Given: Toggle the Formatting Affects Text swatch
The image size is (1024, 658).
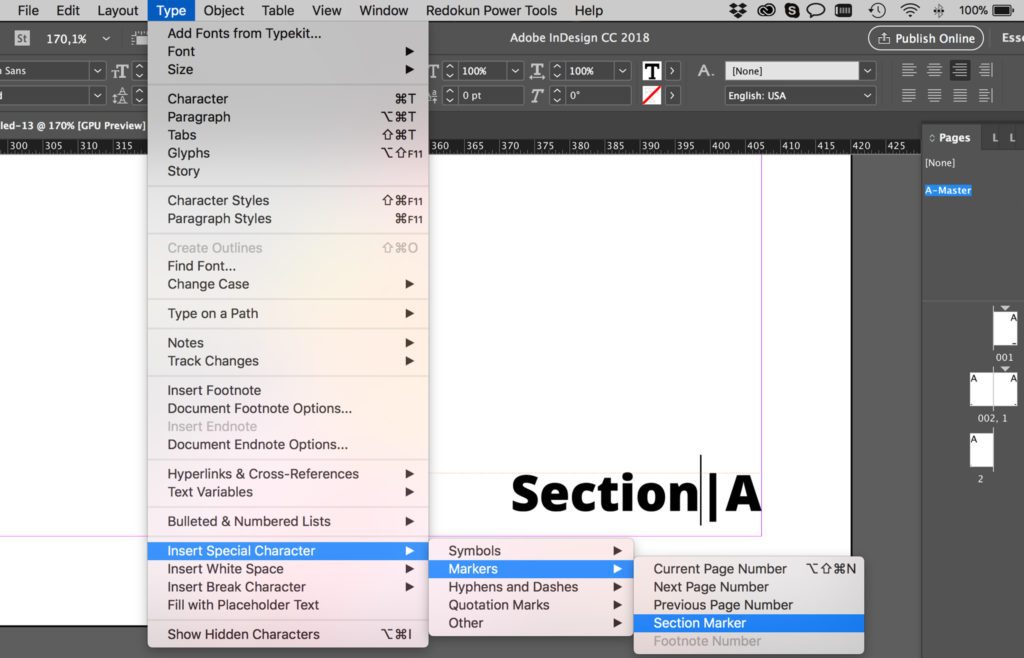Looking at the screenshot, I should click(652, 71).
